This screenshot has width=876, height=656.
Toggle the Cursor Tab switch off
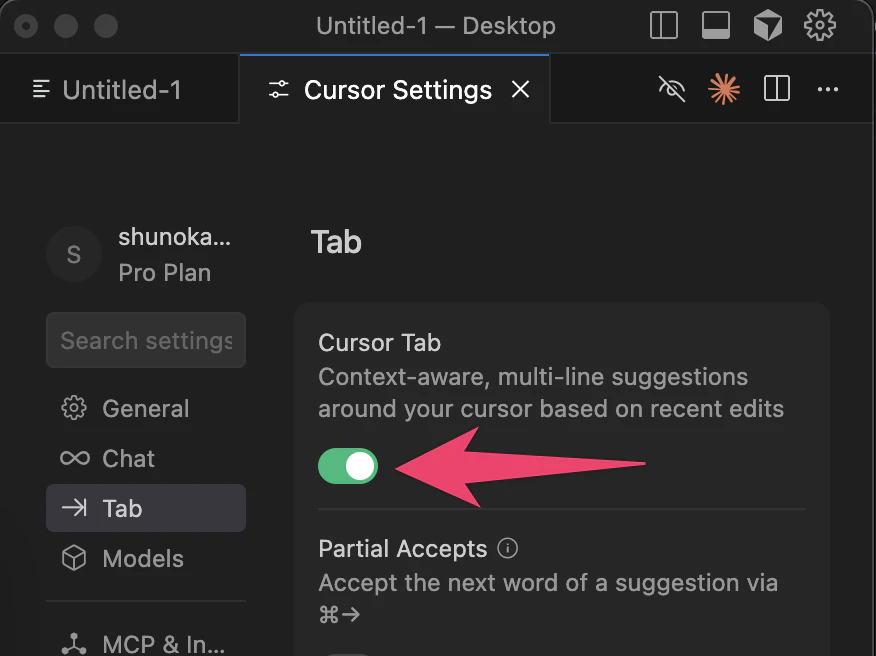click(348, 466)
